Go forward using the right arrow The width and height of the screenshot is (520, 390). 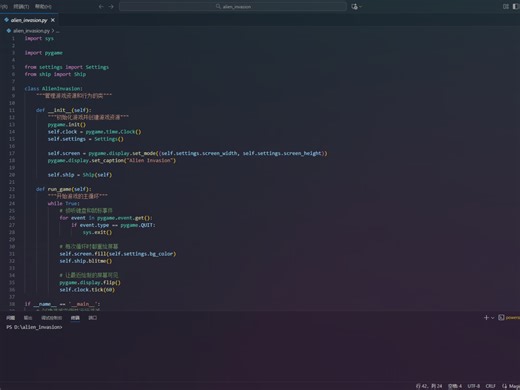(x=111, y=6)
